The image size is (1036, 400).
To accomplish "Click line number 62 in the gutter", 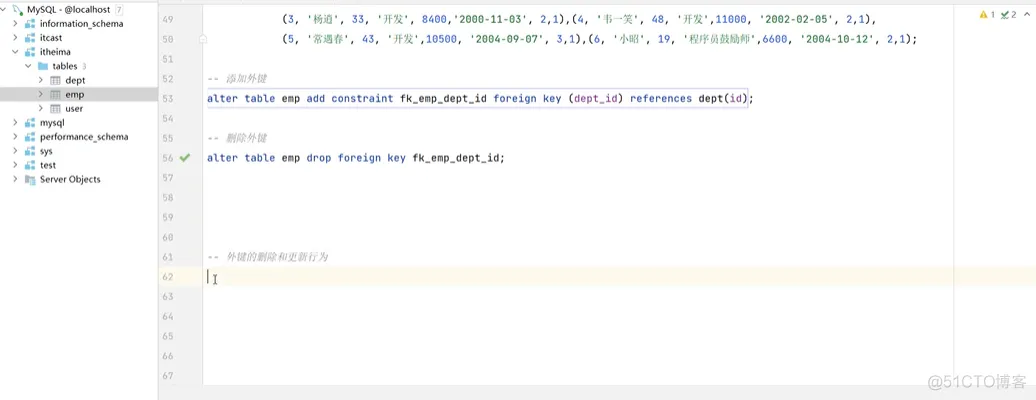I will point(167,276).
